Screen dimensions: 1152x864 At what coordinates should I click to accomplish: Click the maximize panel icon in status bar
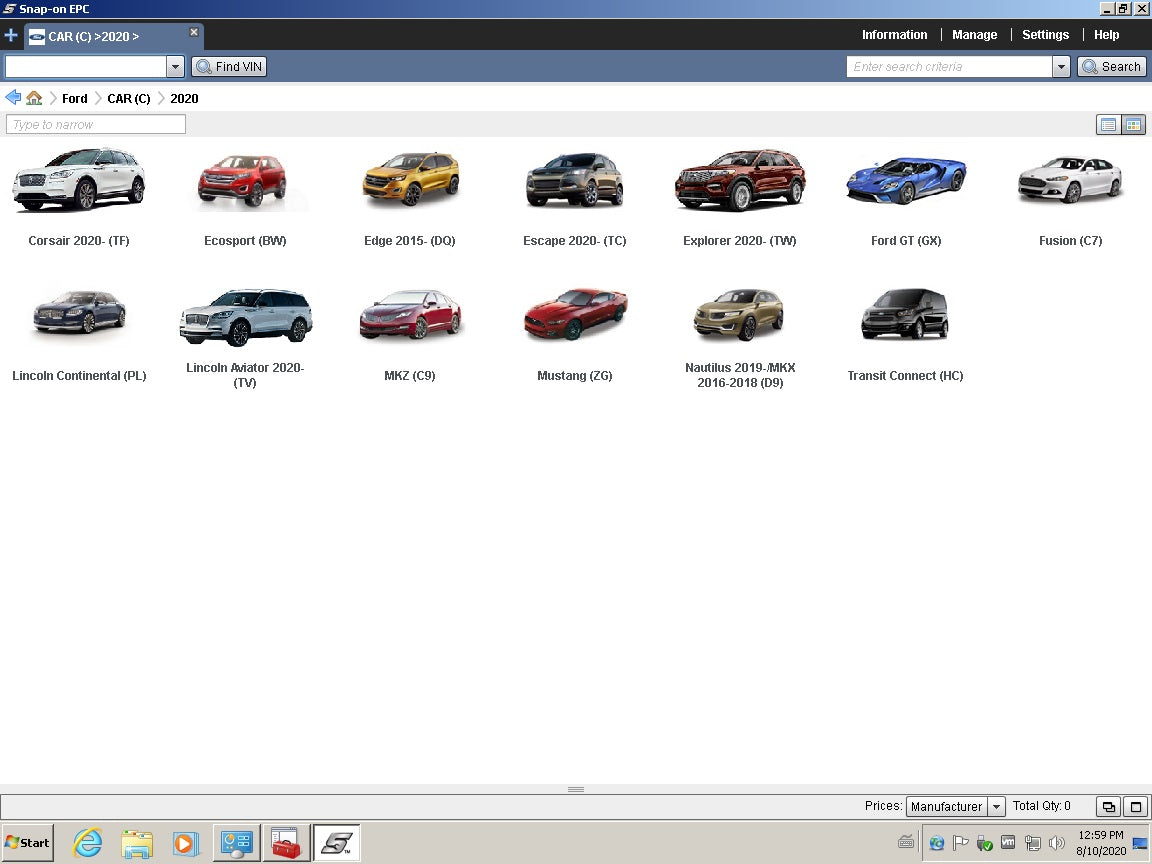pyautogui.click(x=1135, y=807)
